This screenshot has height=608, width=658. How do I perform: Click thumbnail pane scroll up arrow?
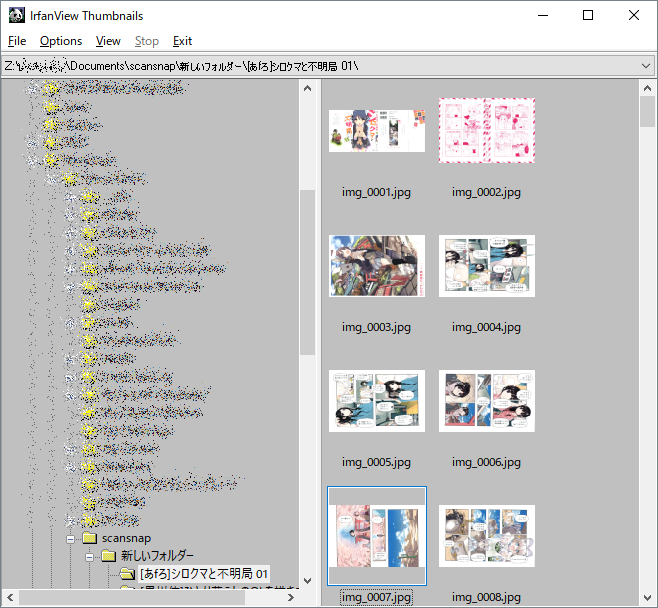coord(648,89)
